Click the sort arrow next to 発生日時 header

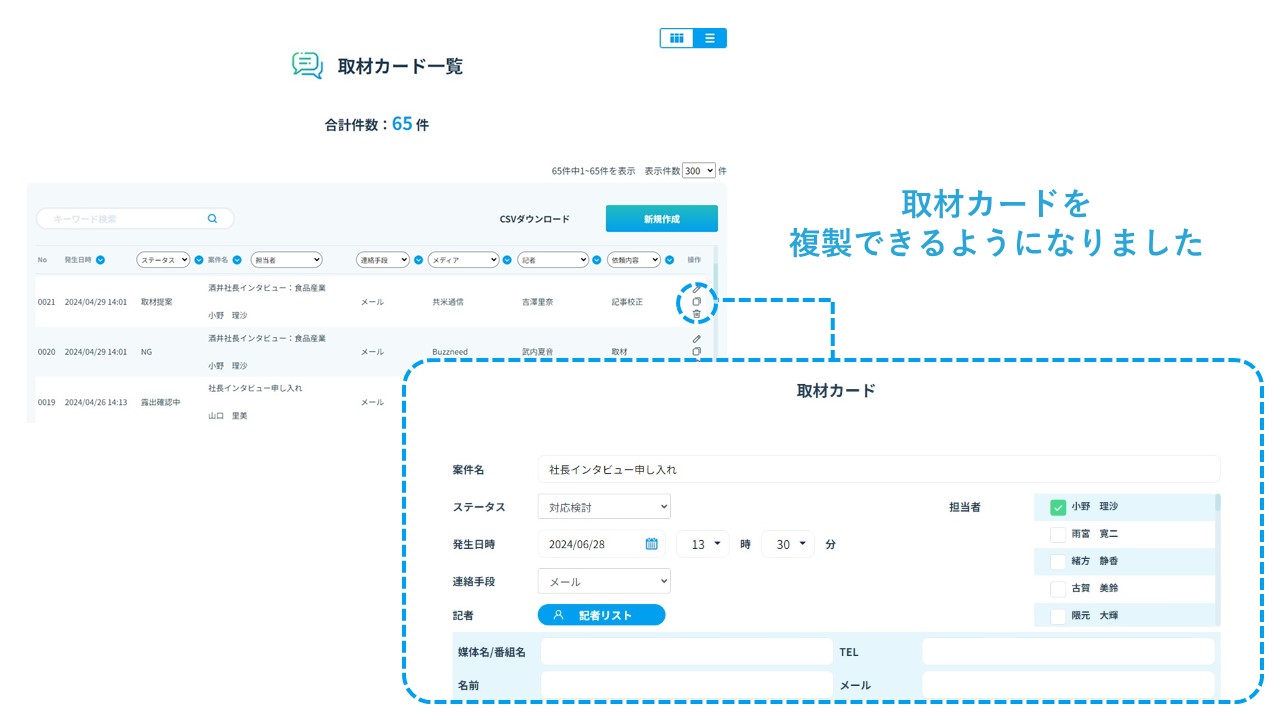pyautogui.click(x=101, y=260)
